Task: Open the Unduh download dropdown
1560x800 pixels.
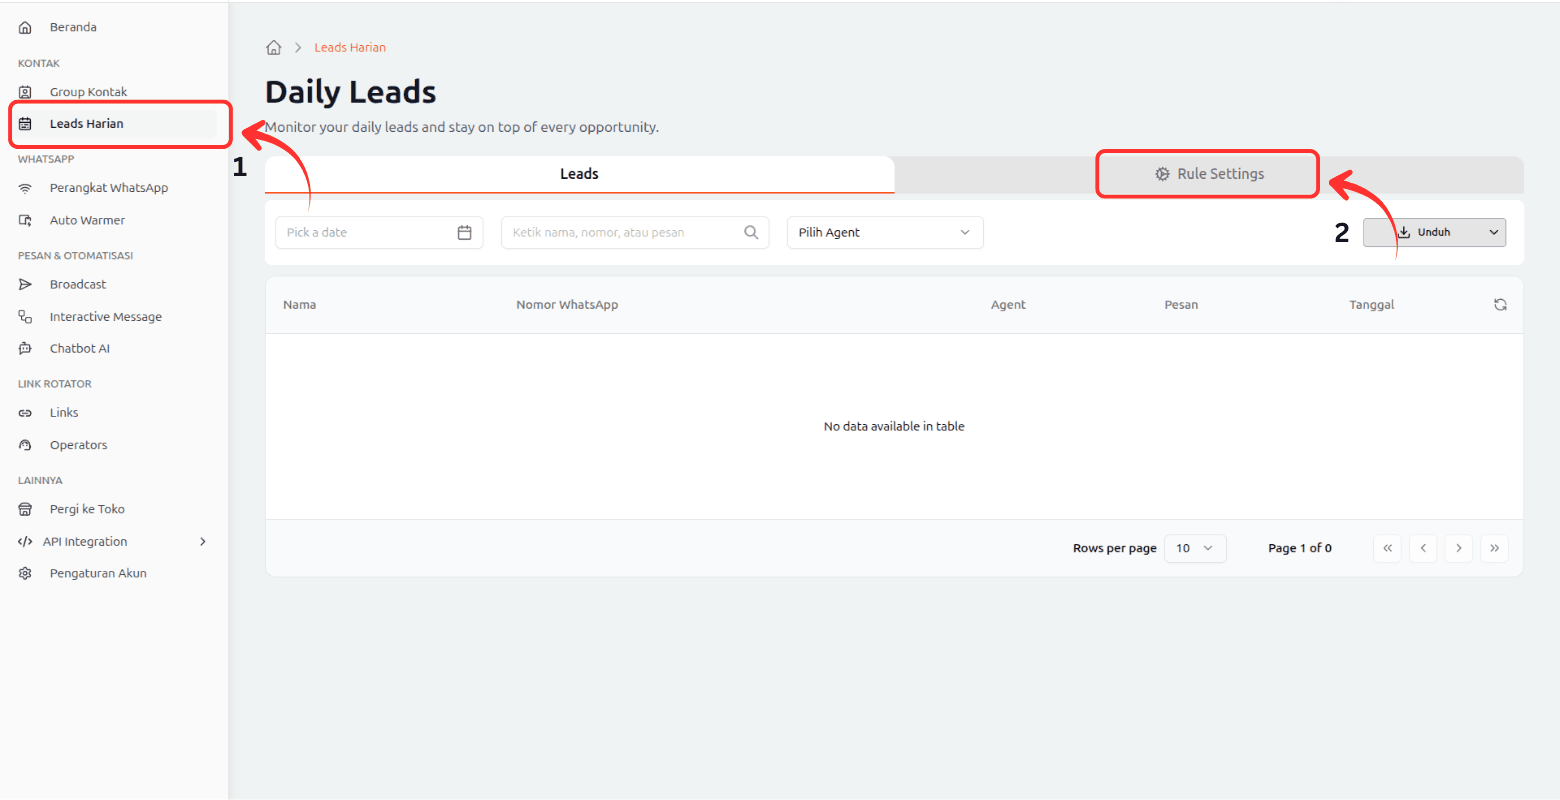Action: point(1434,232)
